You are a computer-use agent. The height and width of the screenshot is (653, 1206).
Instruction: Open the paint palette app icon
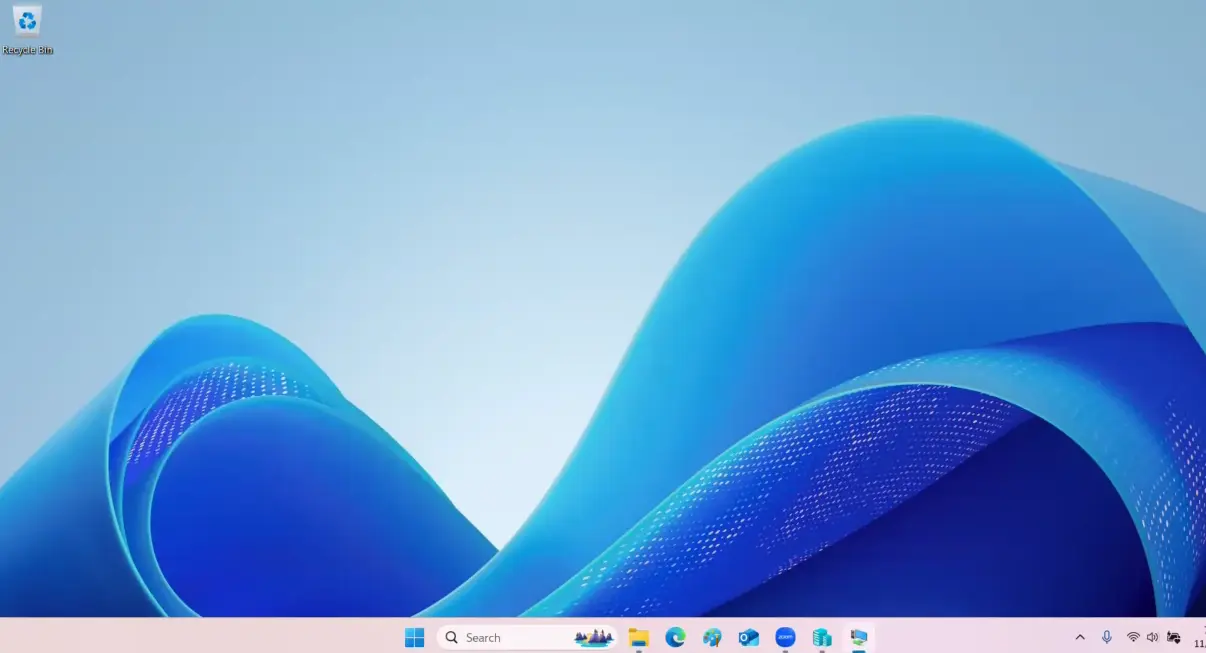712,638
